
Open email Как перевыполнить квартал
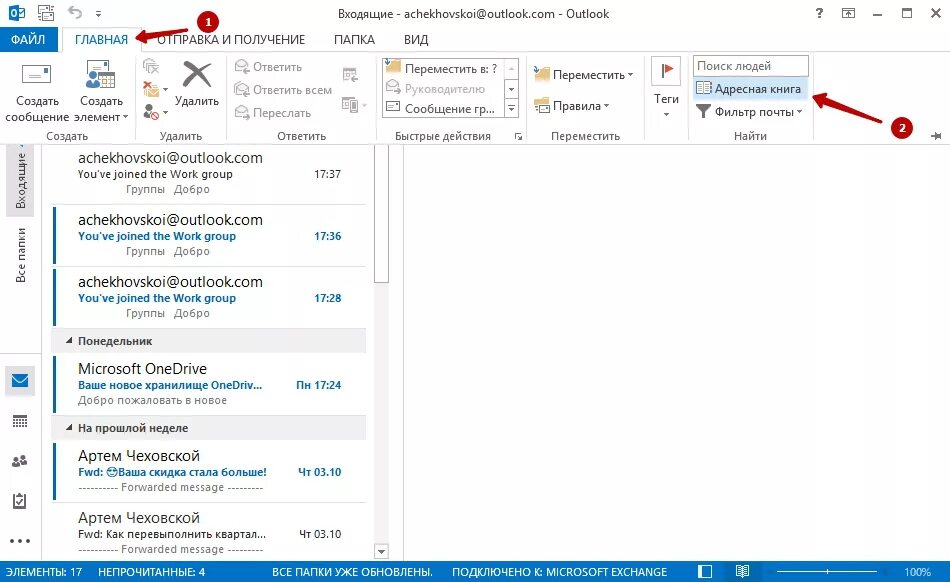coord(210,533)
